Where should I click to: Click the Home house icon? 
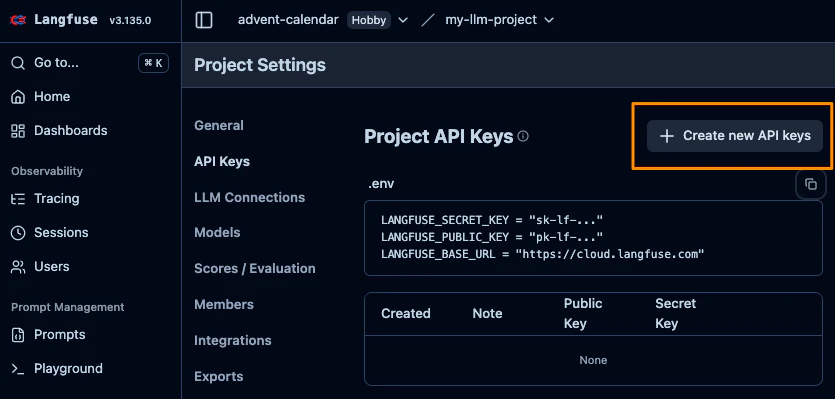point(18,97)
